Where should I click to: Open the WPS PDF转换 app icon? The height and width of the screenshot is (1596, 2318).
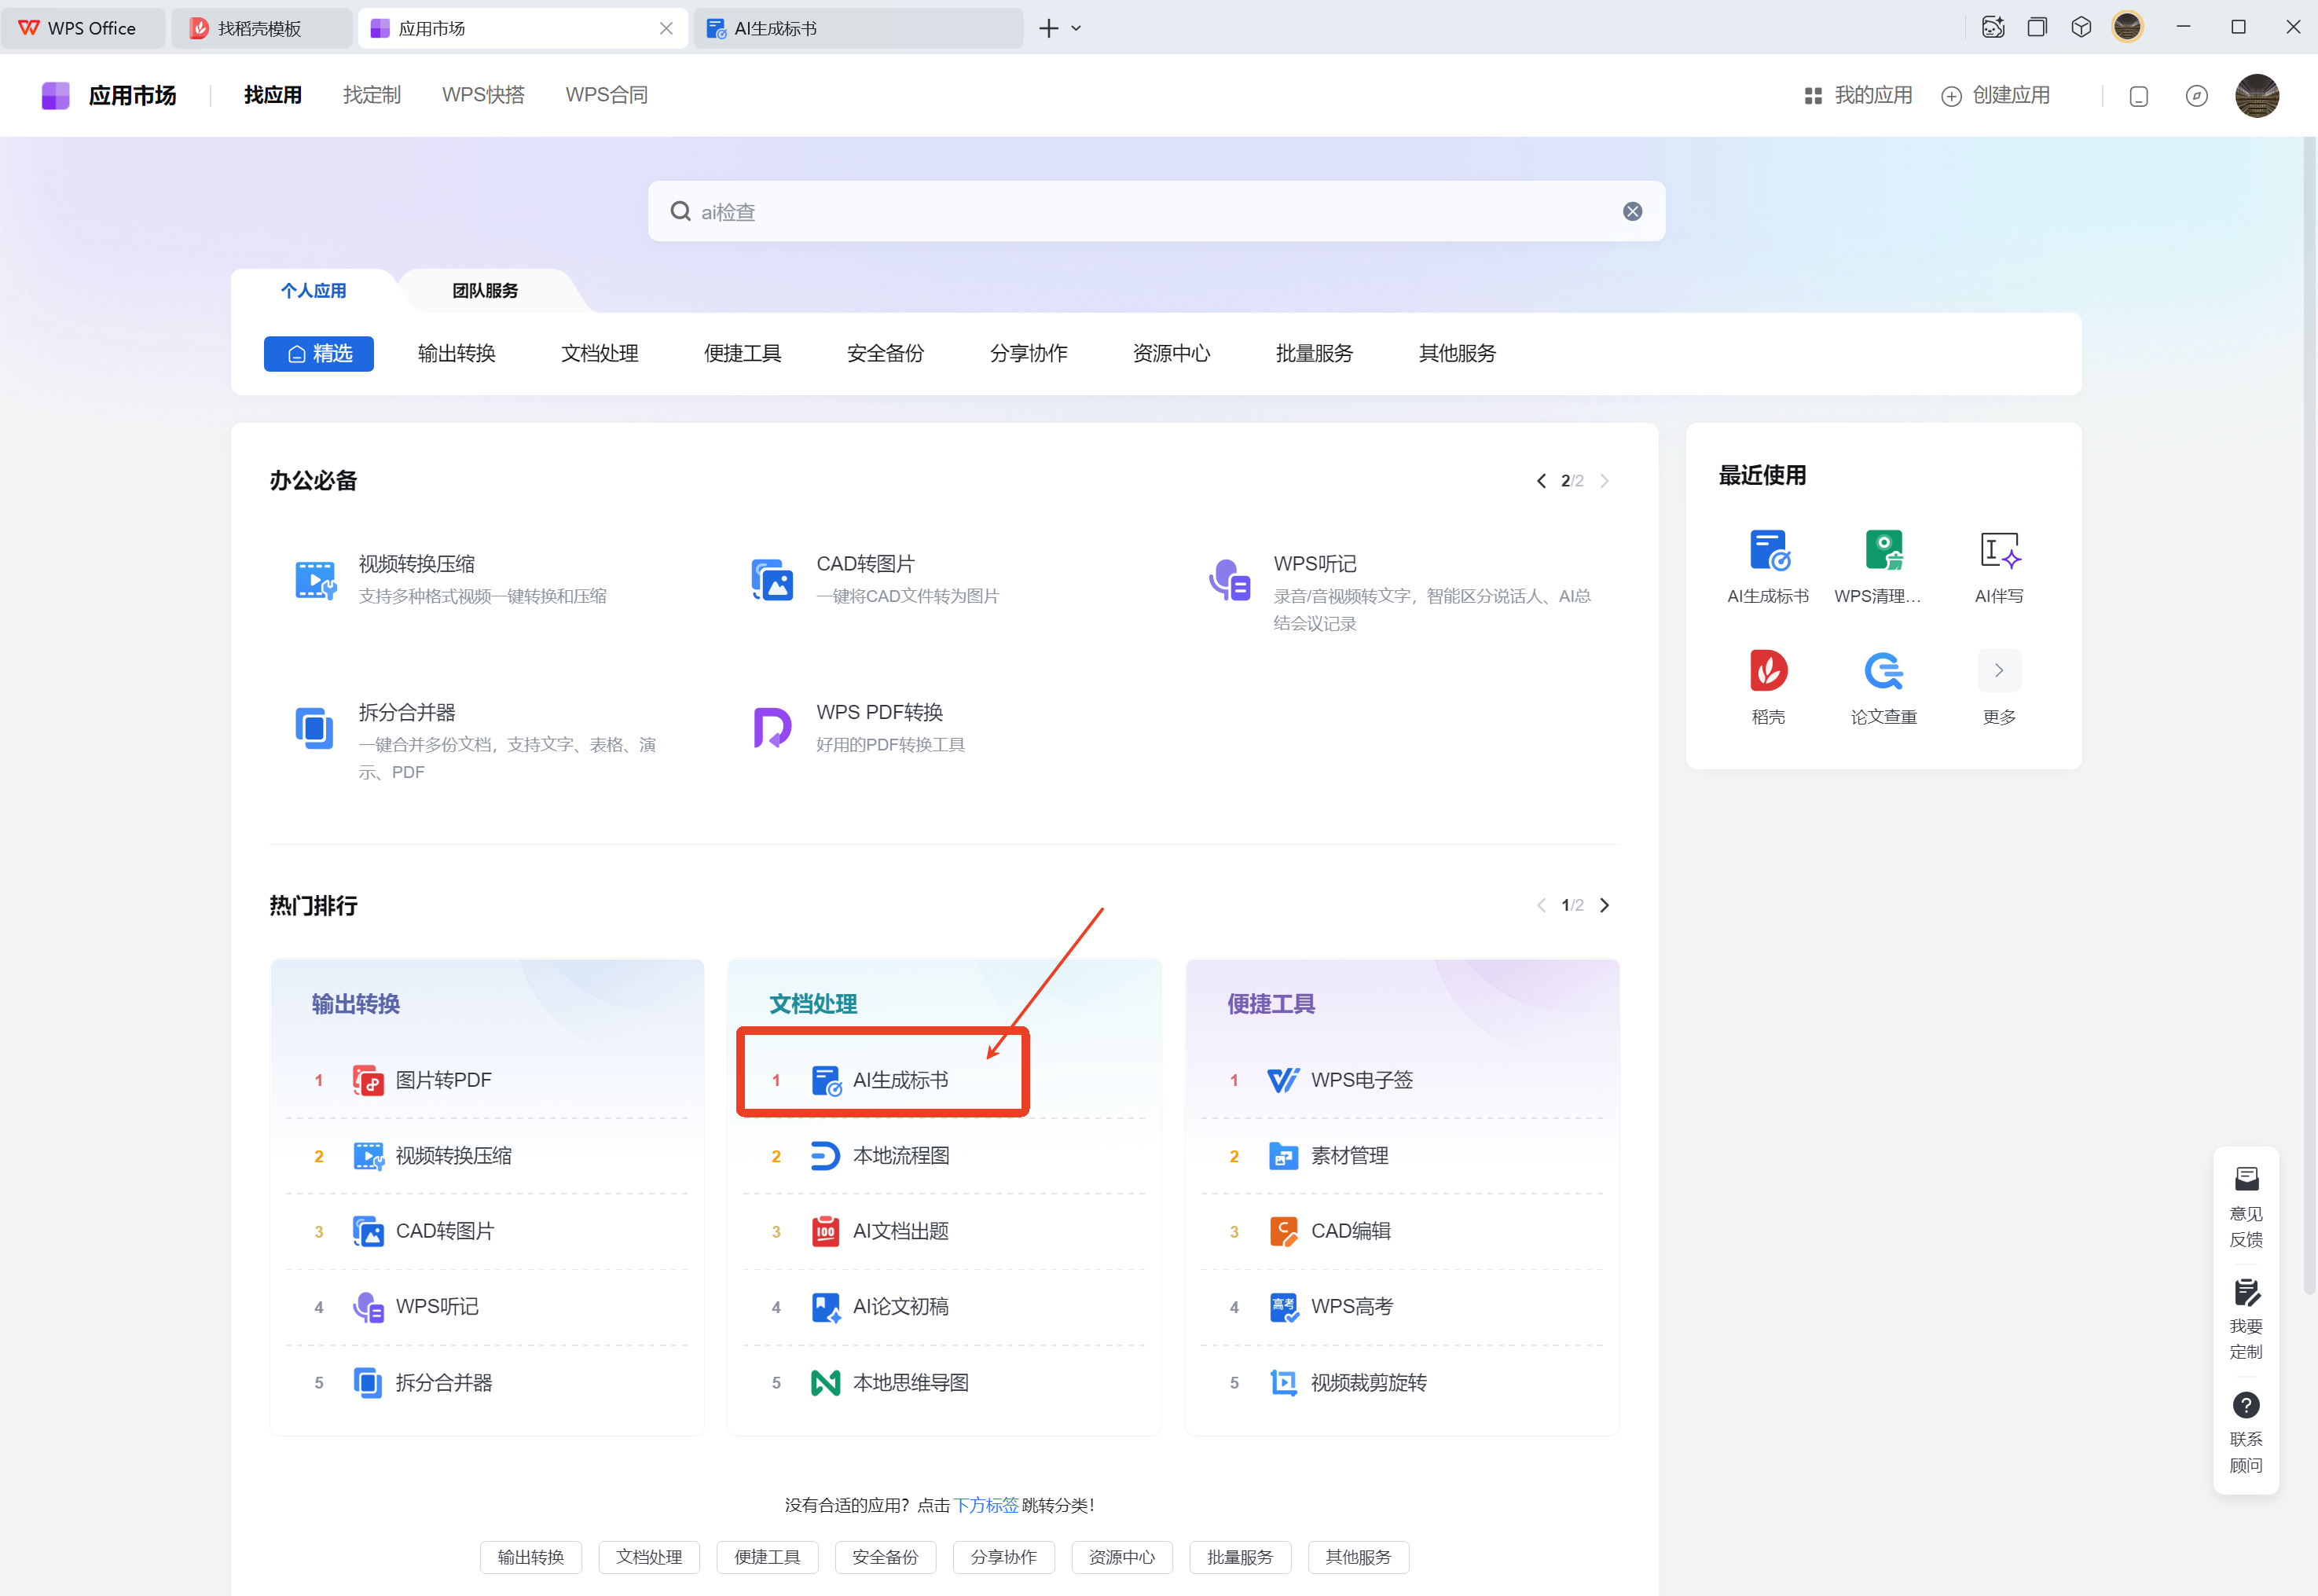point(772,728)
